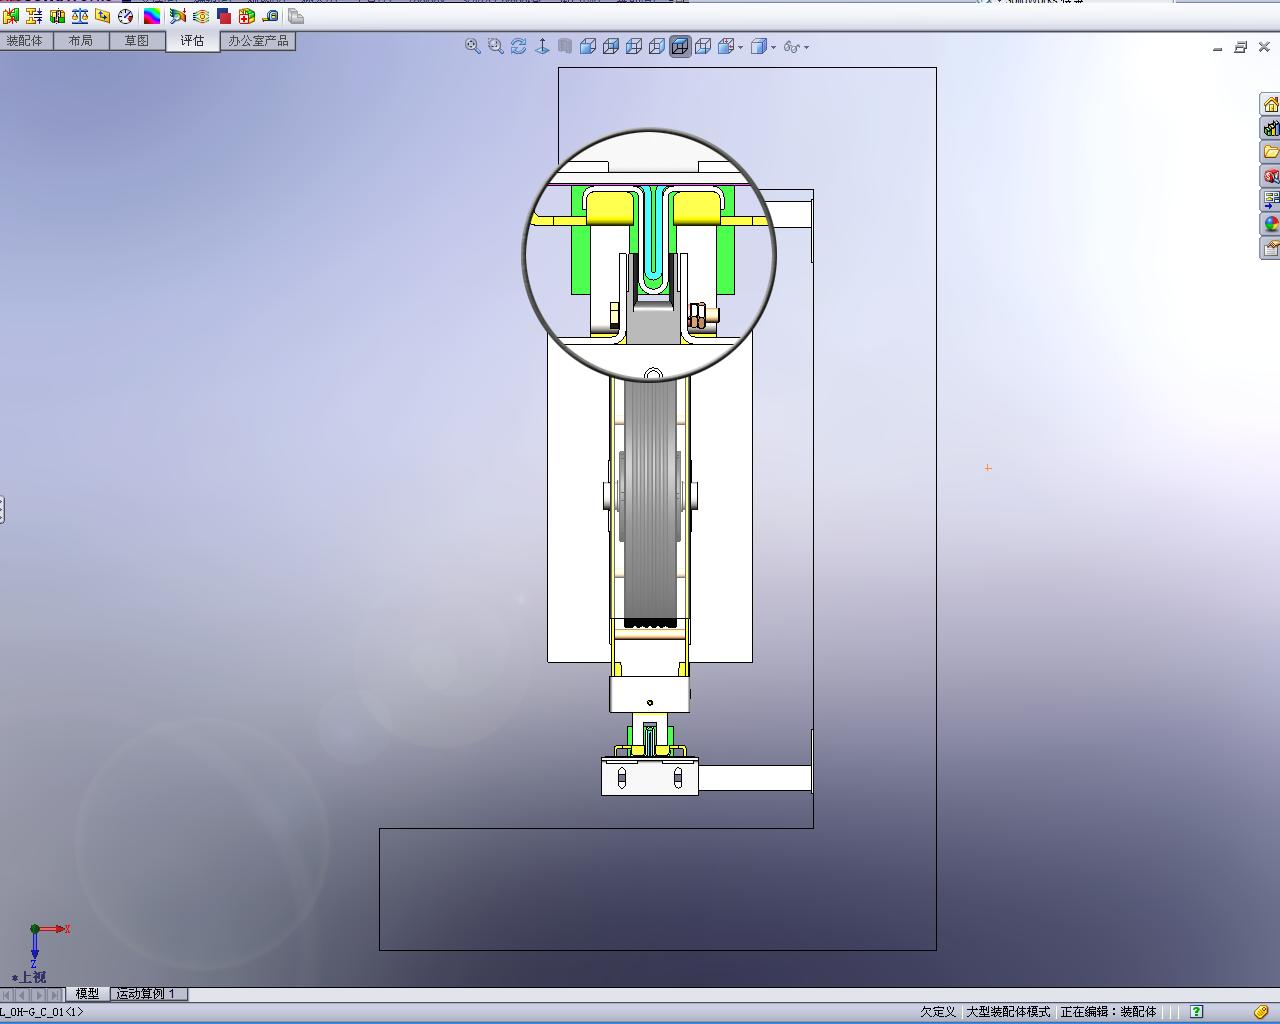Viewport: 1280px width, 1024px height.
Task: Open the Custom Properties pane
Action: (1270, 248)
